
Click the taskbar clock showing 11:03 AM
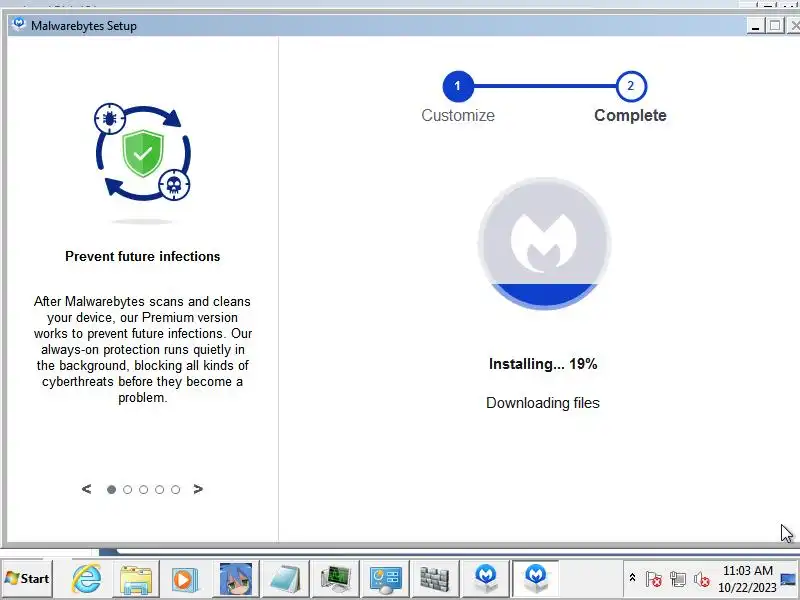[x=747, y=579]
